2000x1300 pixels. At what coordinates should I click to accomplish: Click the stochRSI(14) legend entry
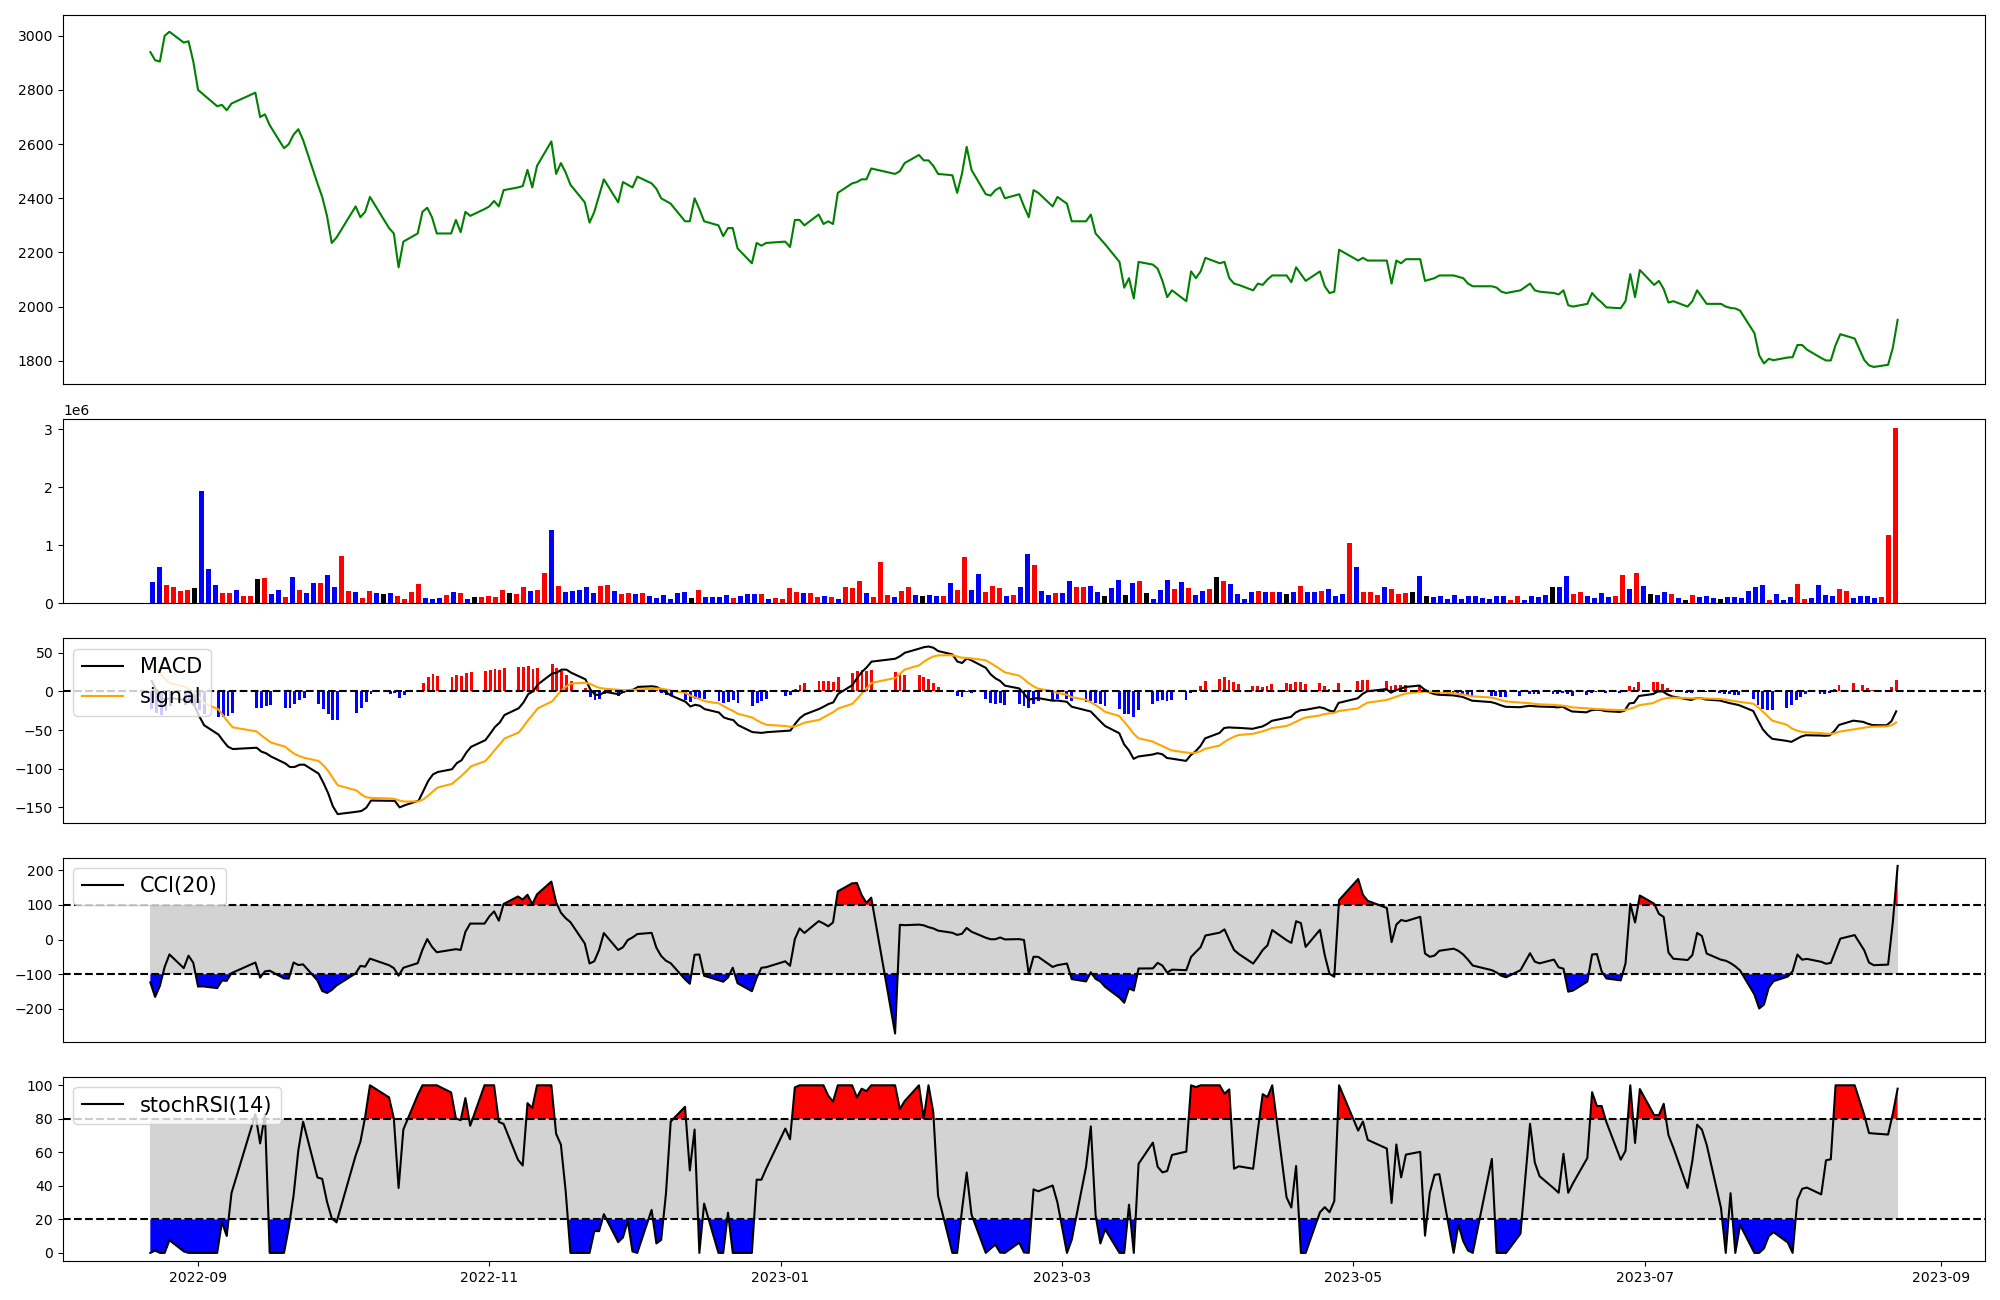[205, 1105]
